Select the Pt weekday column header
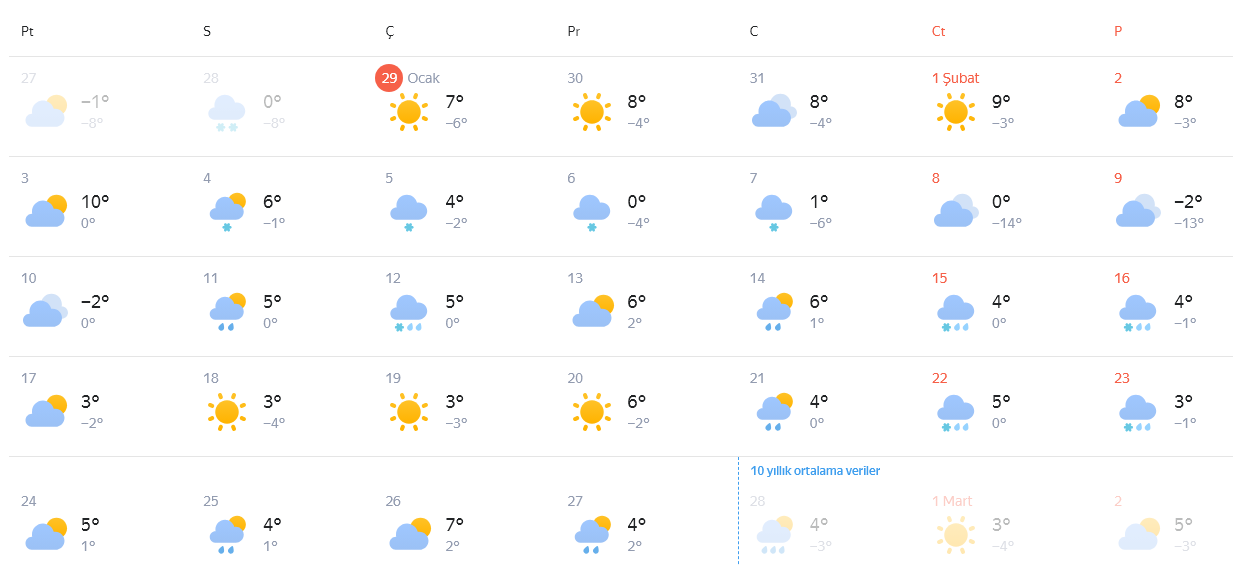 28,31
